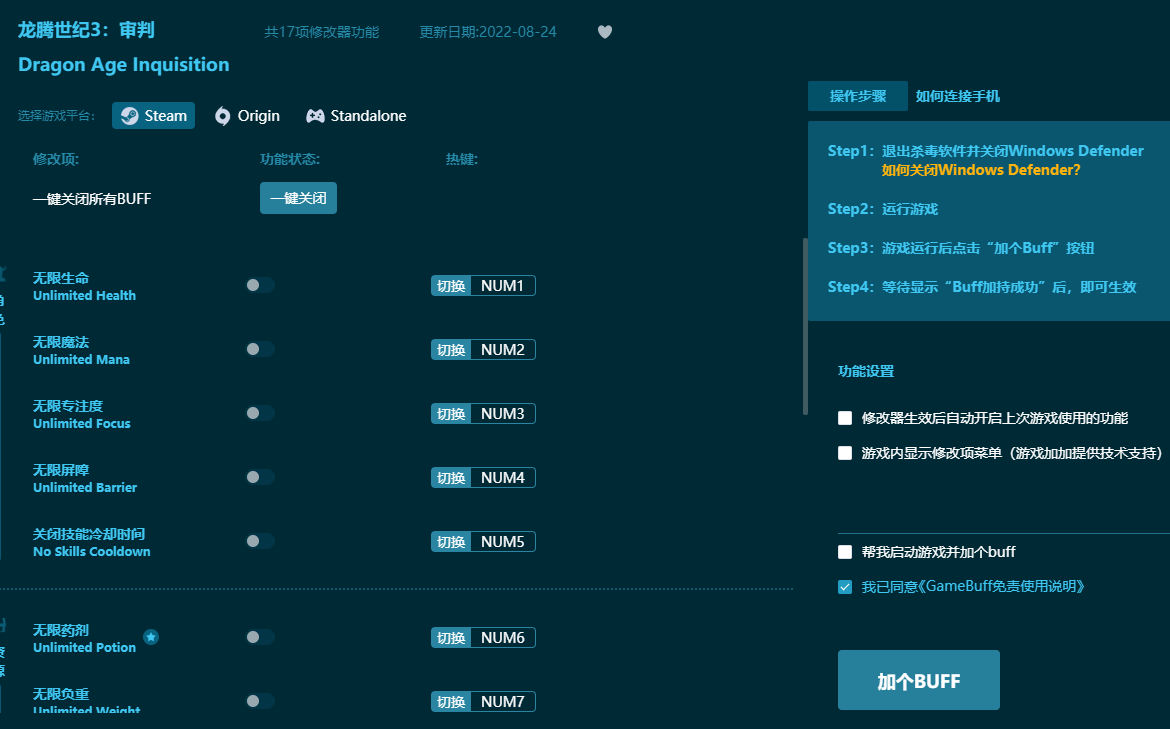Click 切换 button for NUM2 hotkey
Screen dimensions: 1170x729
pyautogui.click(x=451, y=350)
